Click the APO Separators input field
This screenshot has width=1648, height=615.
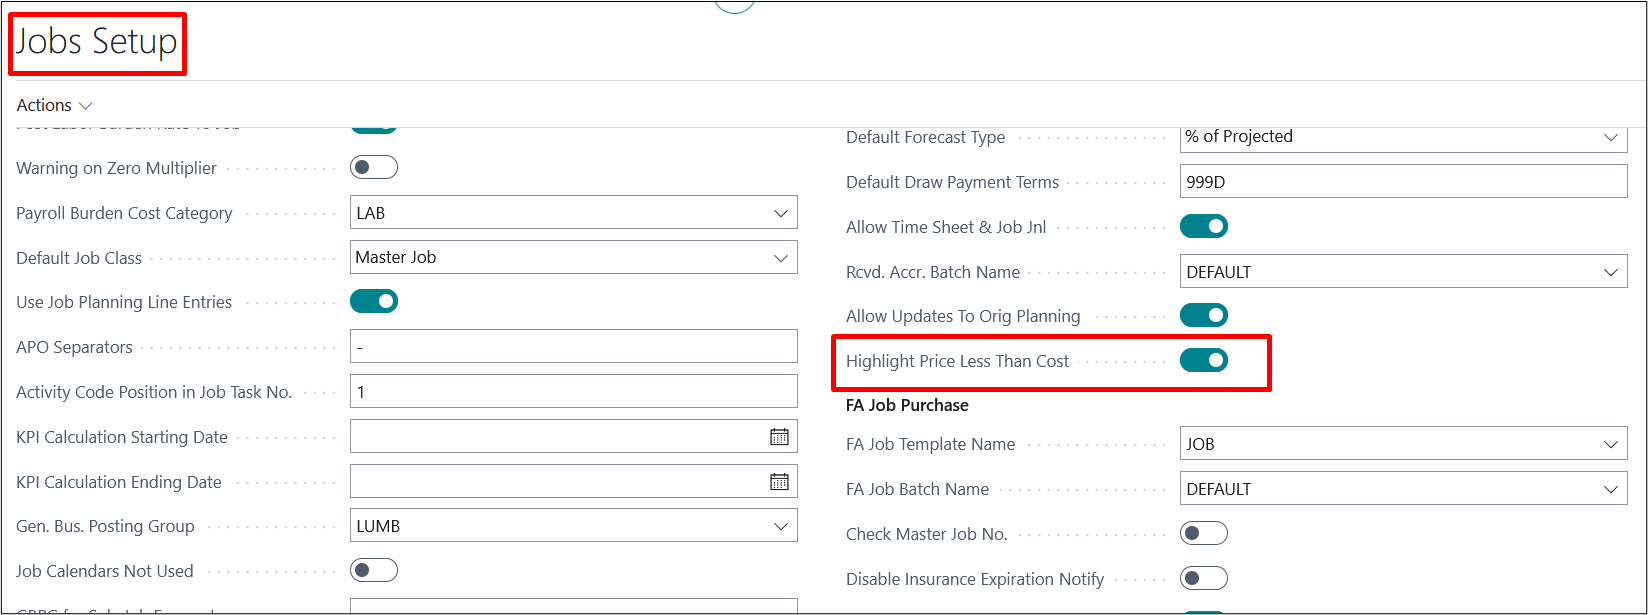click(x=573, y=347)
